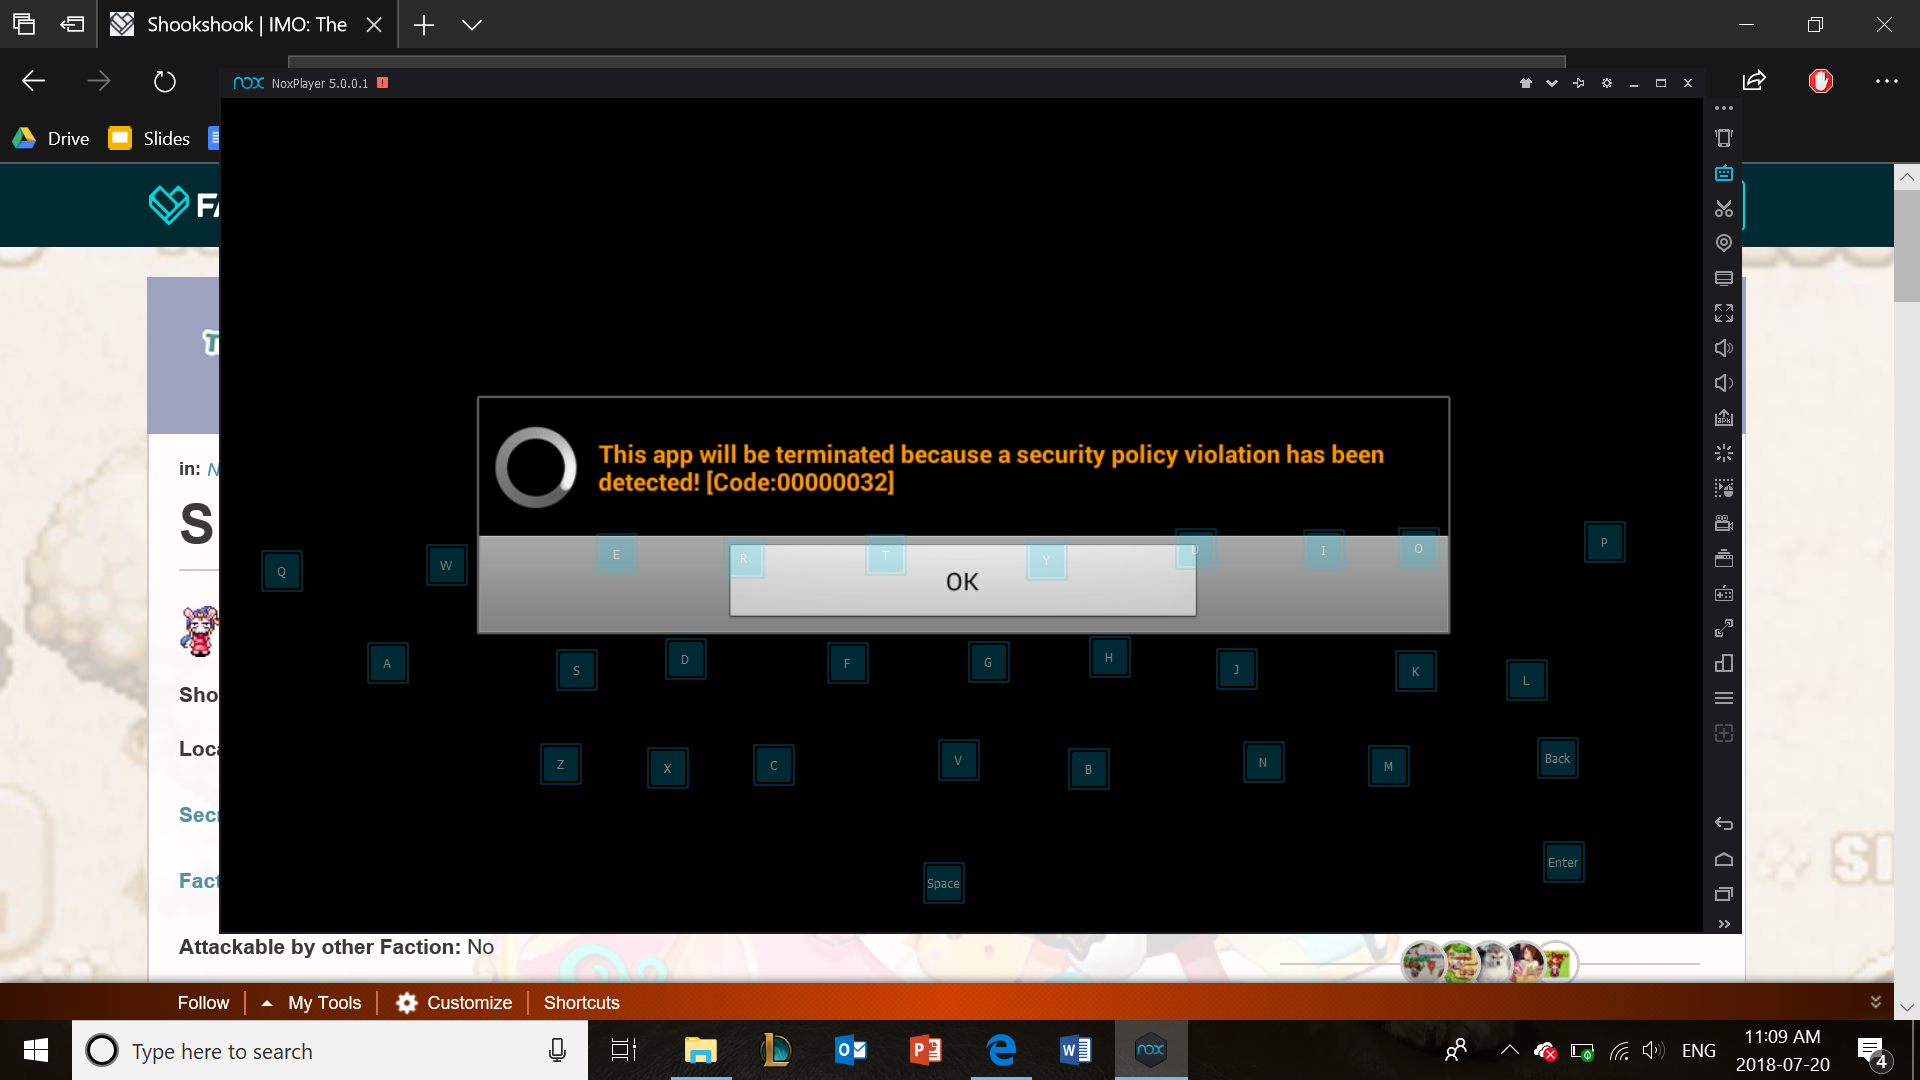Open Nox system settings gear icon
This screenshot has width=1920, height=1080.
(1607, 83)
